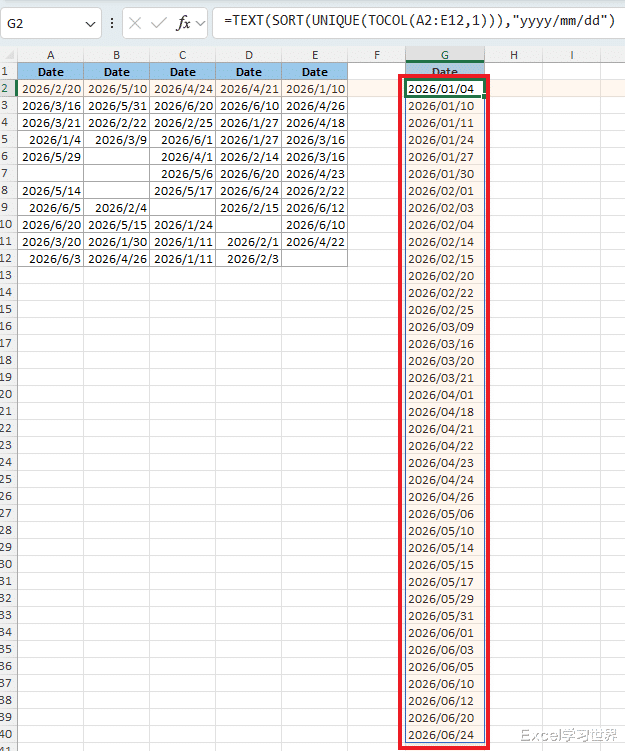
Task: Select cell B3 with 2026/5/31
Action: [x=116, y=106]
